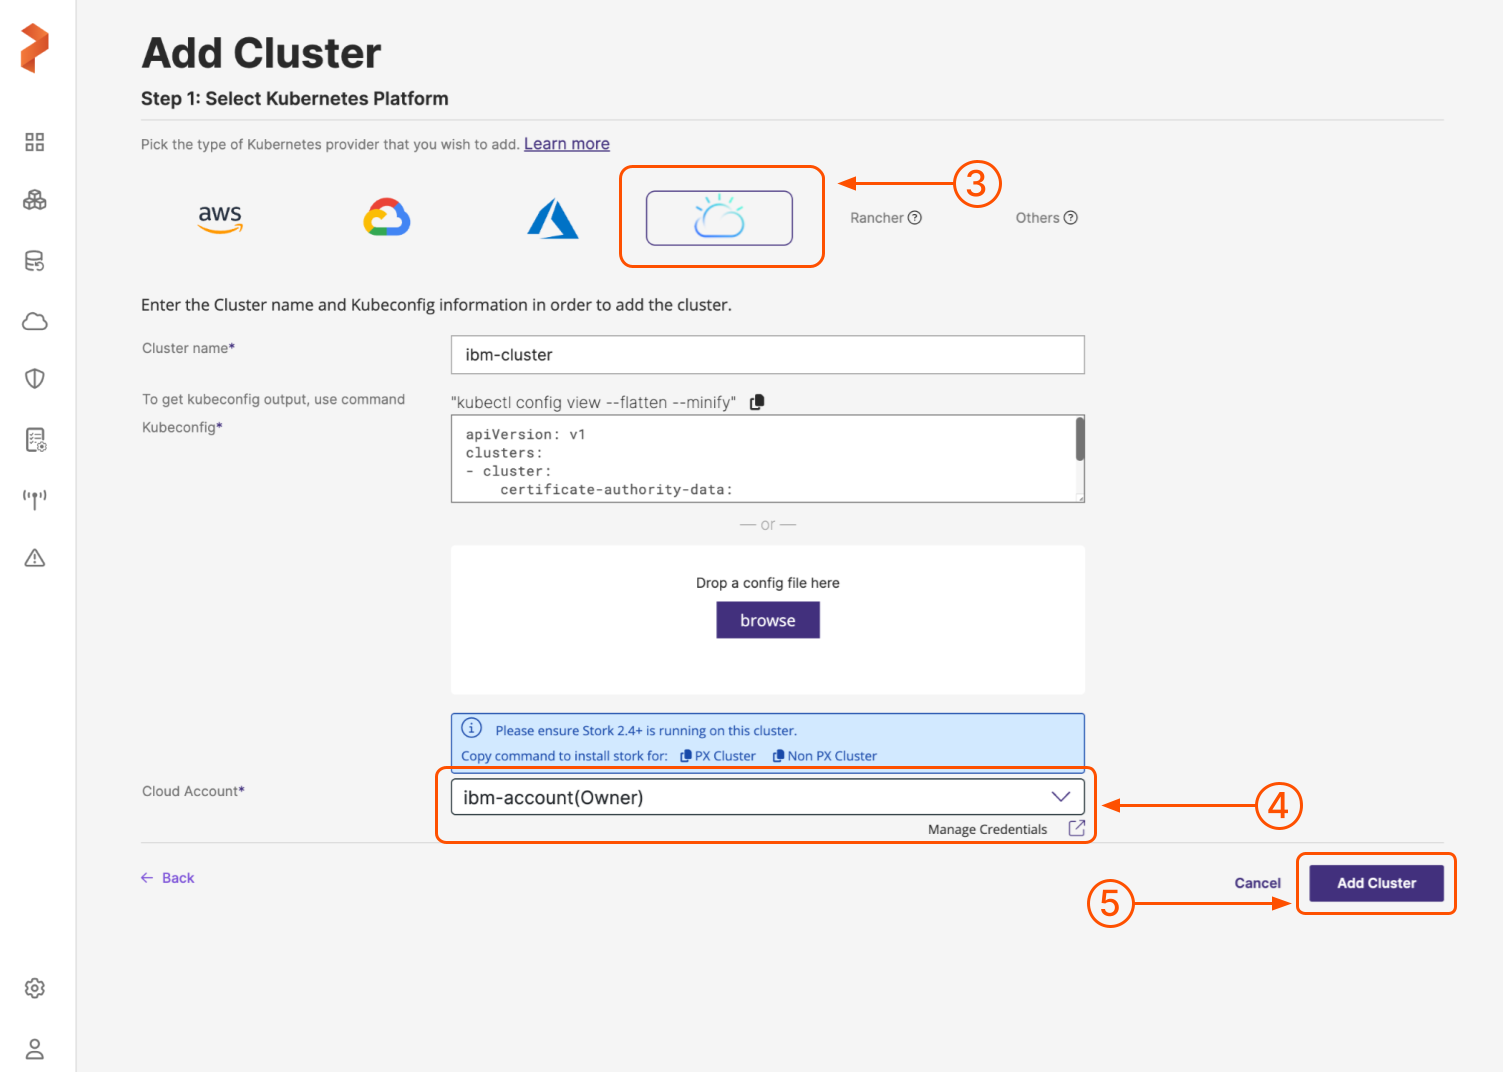Copy the kubectl config view command

tap(757, 402)
